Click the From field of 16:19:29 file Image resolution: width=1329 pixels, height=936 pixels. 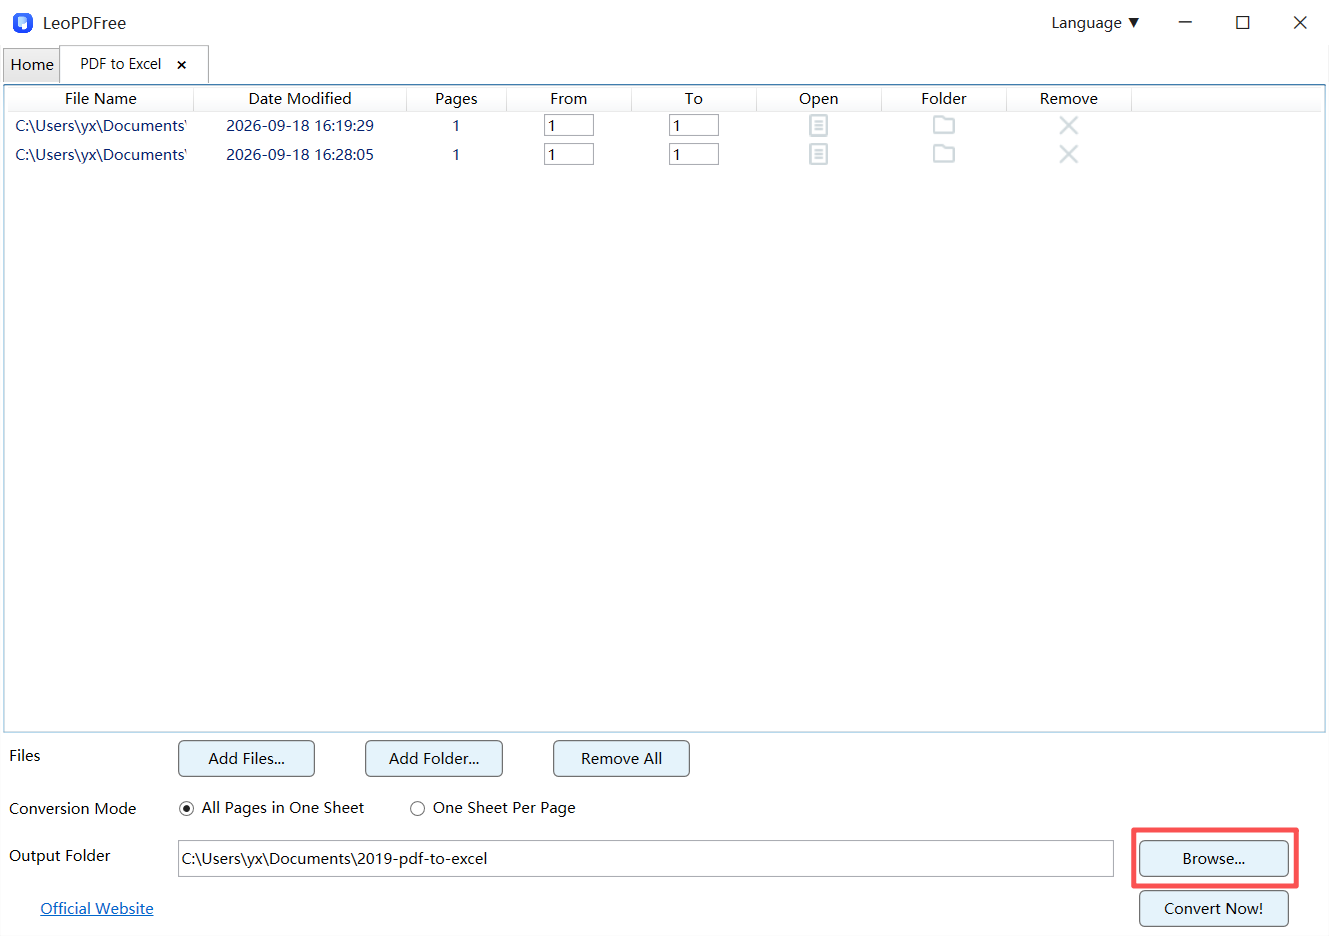pyautogui.click(x=568, y=125)
